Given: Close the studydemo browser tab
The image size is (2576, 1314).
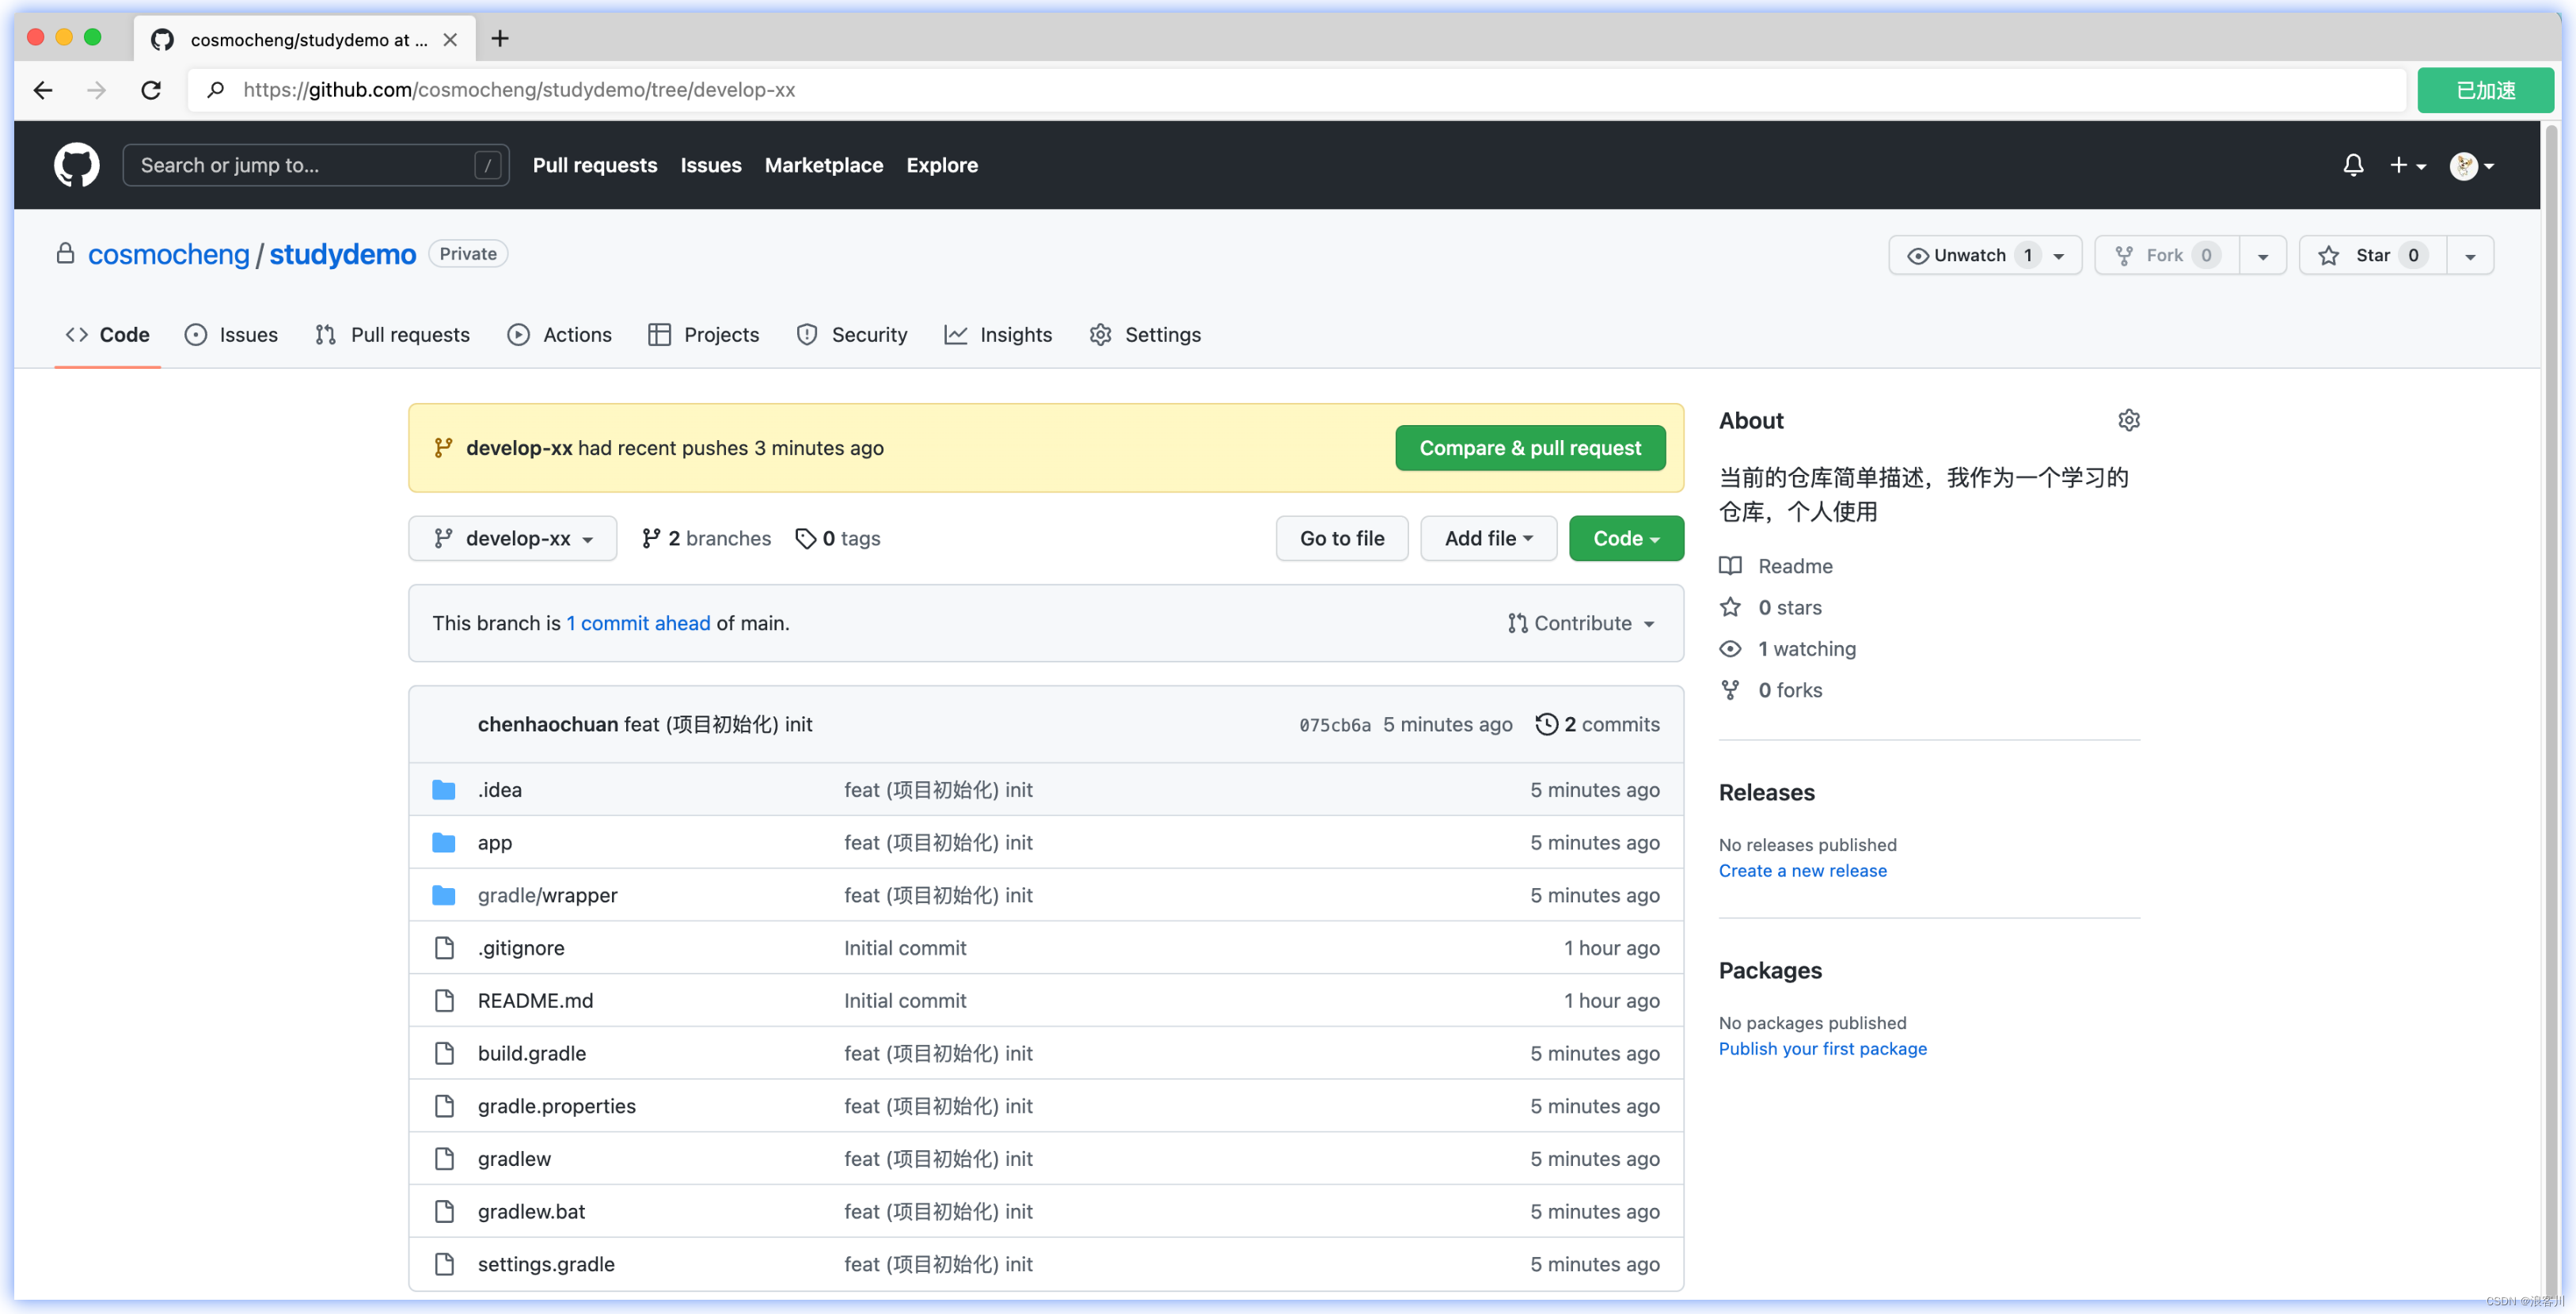Looking at the screenshot, I should [450, 39].
